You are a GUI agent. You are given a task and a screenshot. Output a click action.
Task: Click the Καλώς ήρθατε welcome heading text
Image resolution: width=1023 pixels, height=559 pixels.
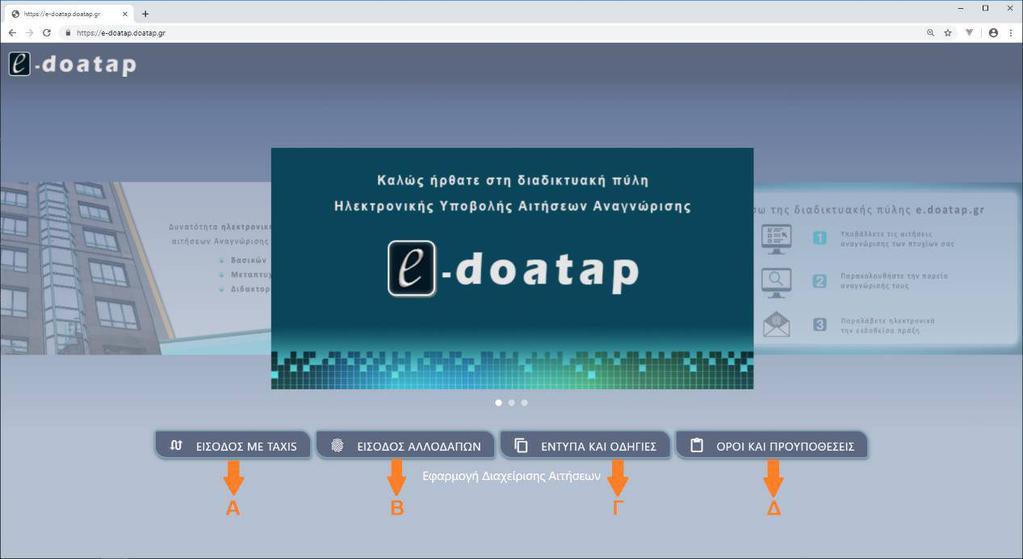tap(513, 180)
